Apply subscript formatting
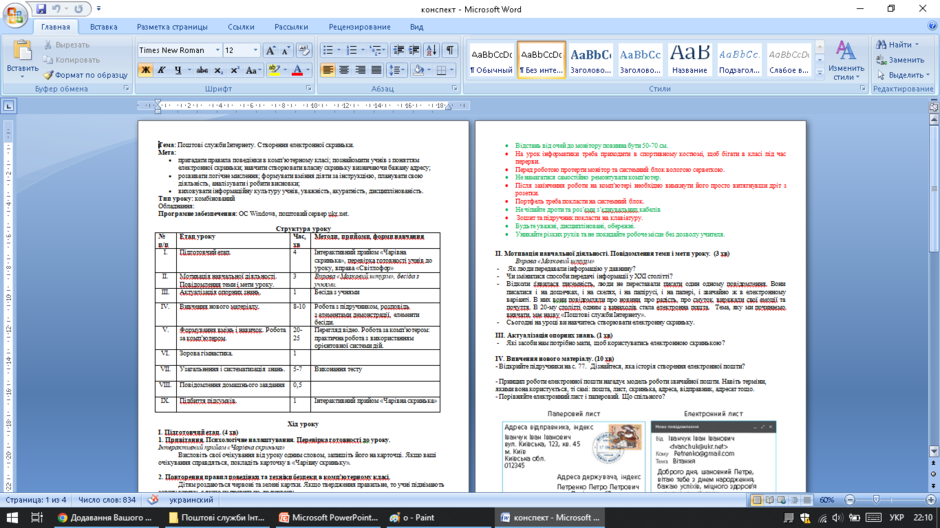The width and height of the screenshot is (940, 528). tap(219, 71)
